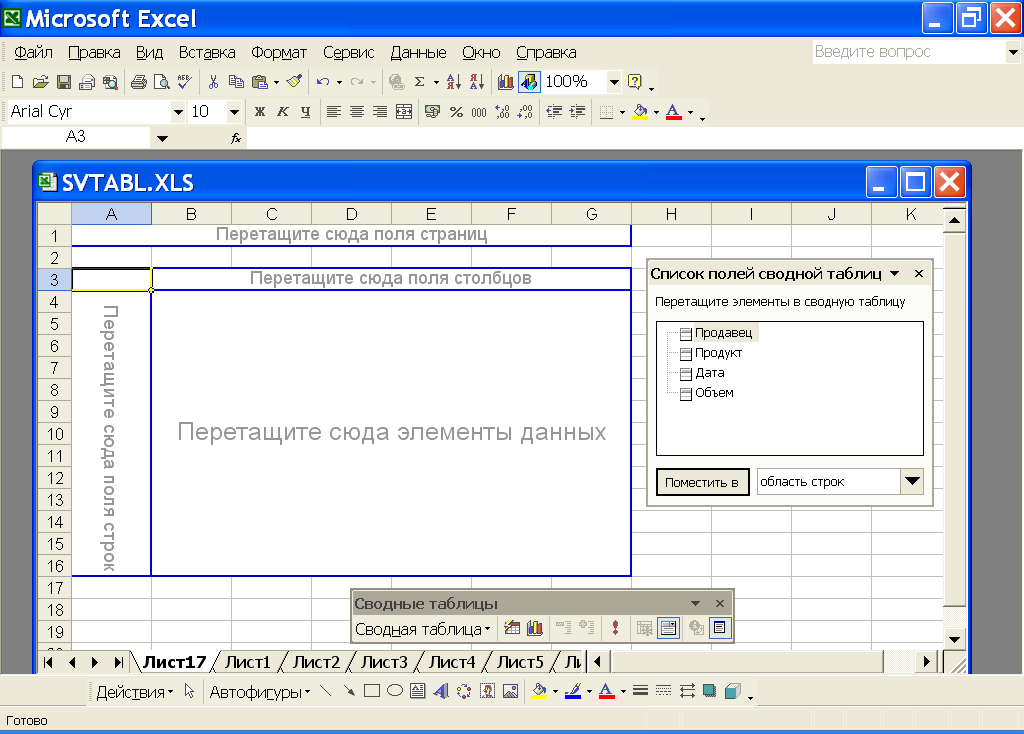Open the font name dropdown

click(178, 112)
